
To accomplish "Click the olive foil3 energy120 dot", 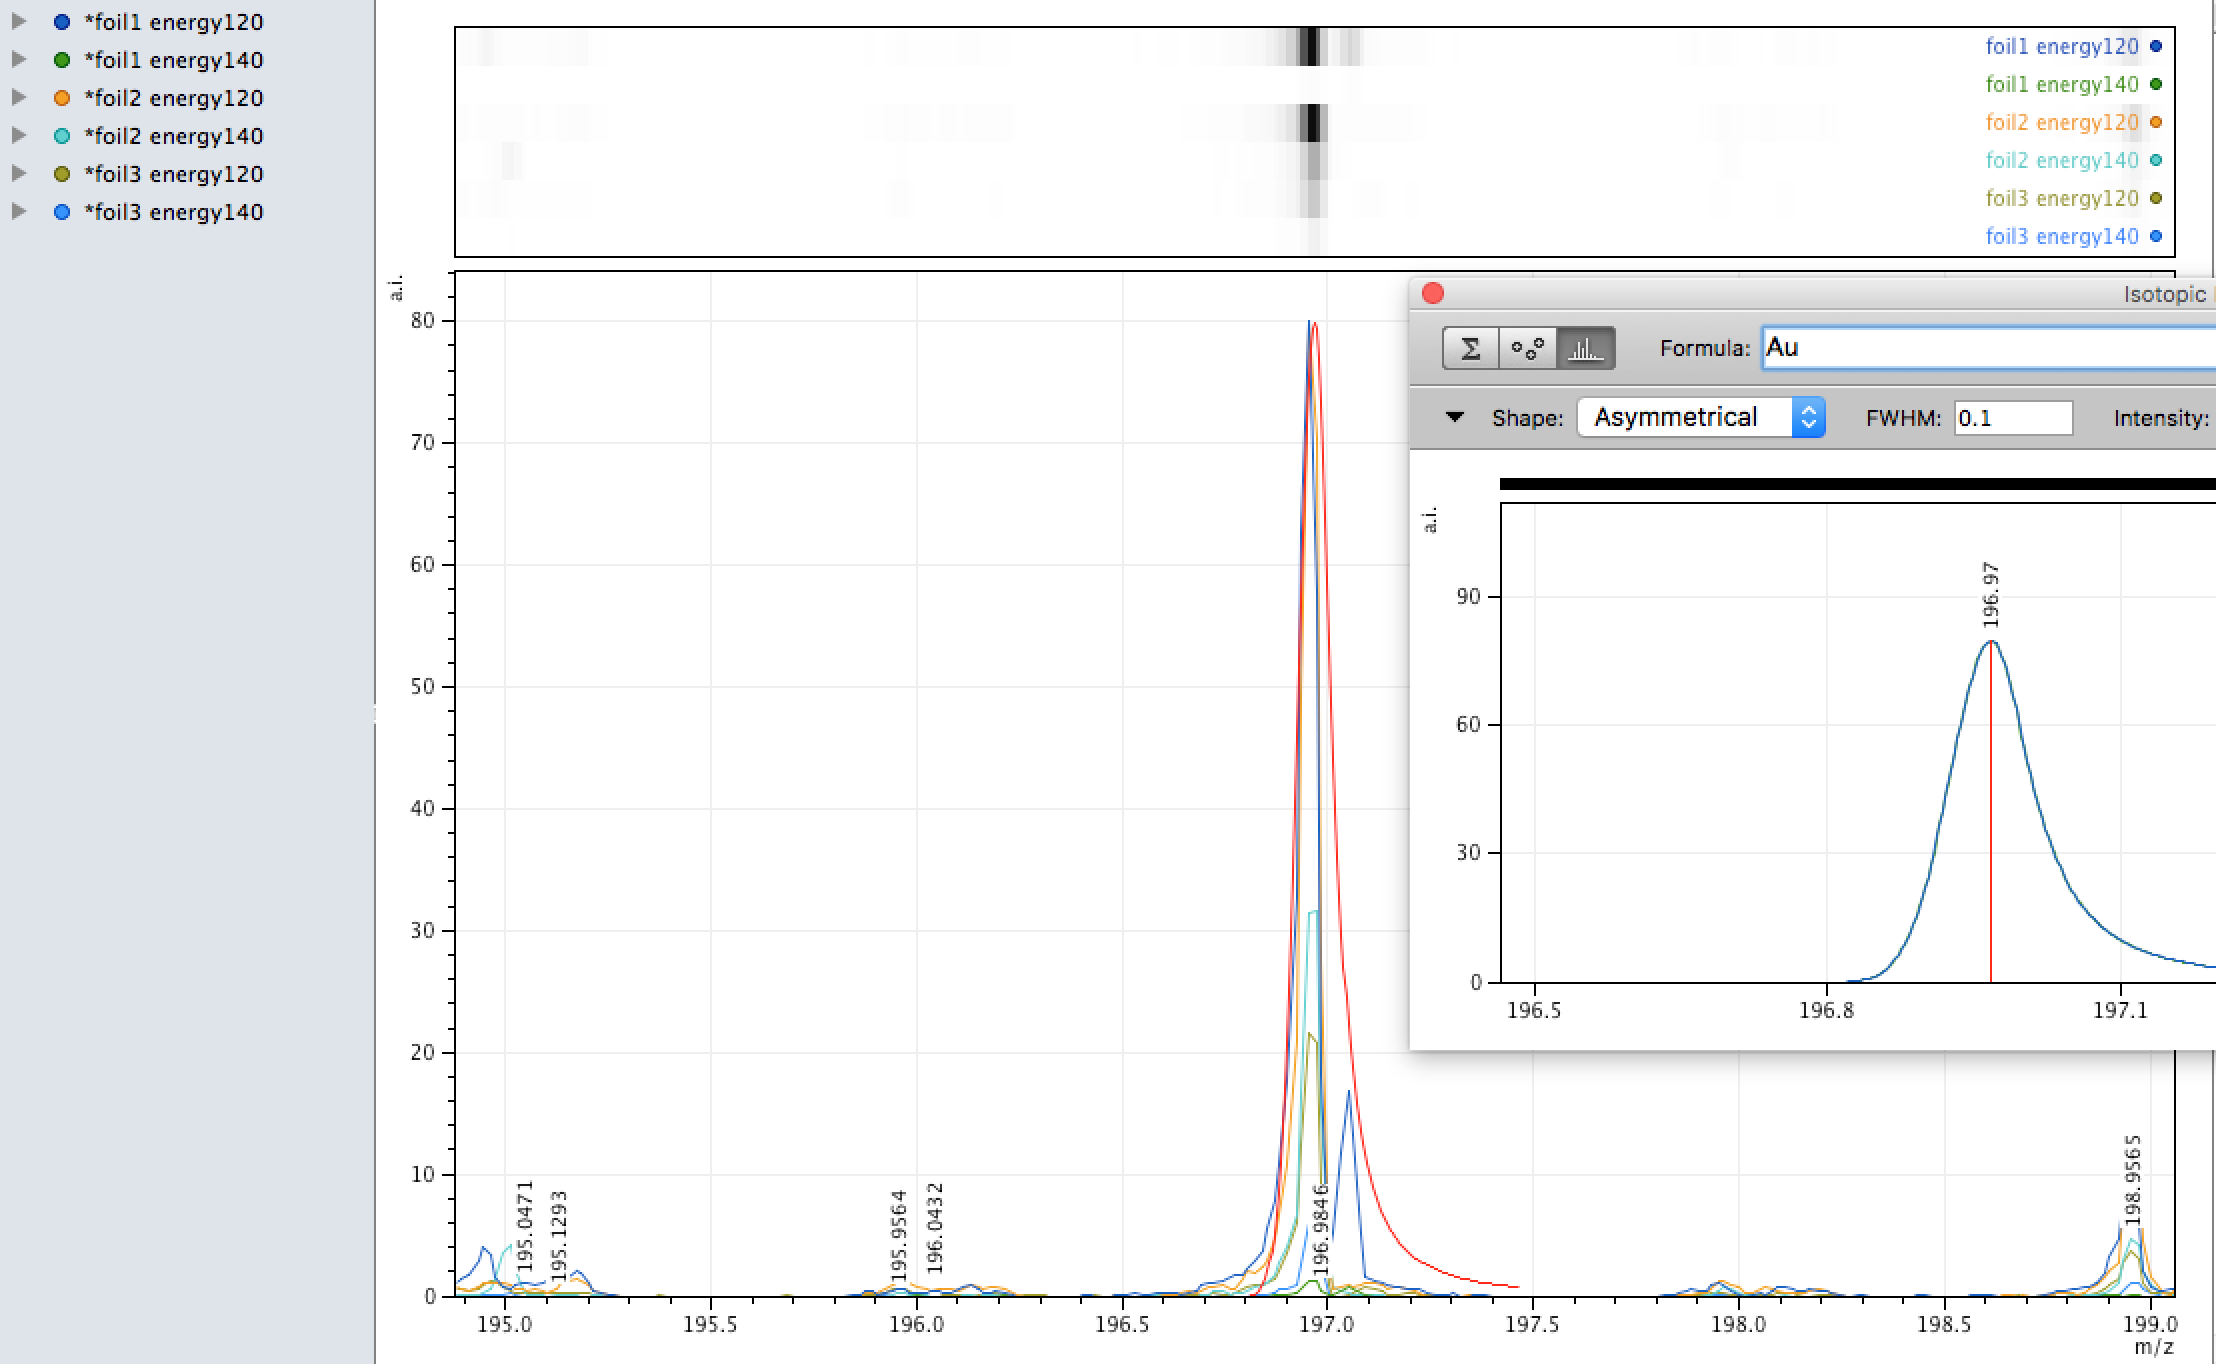I will pos(62,174).
